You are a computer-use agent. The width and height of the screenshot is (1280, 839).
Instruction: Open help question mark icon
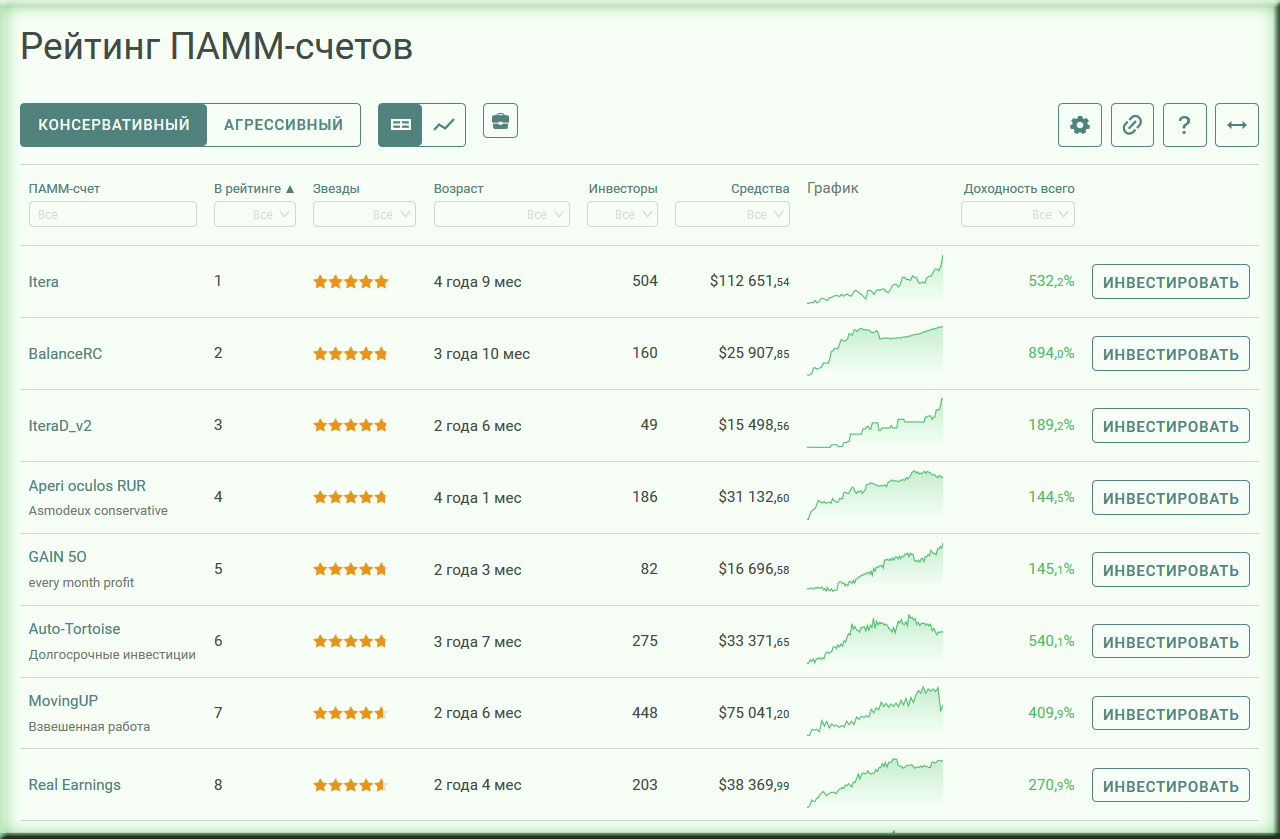coord(1184,125)
